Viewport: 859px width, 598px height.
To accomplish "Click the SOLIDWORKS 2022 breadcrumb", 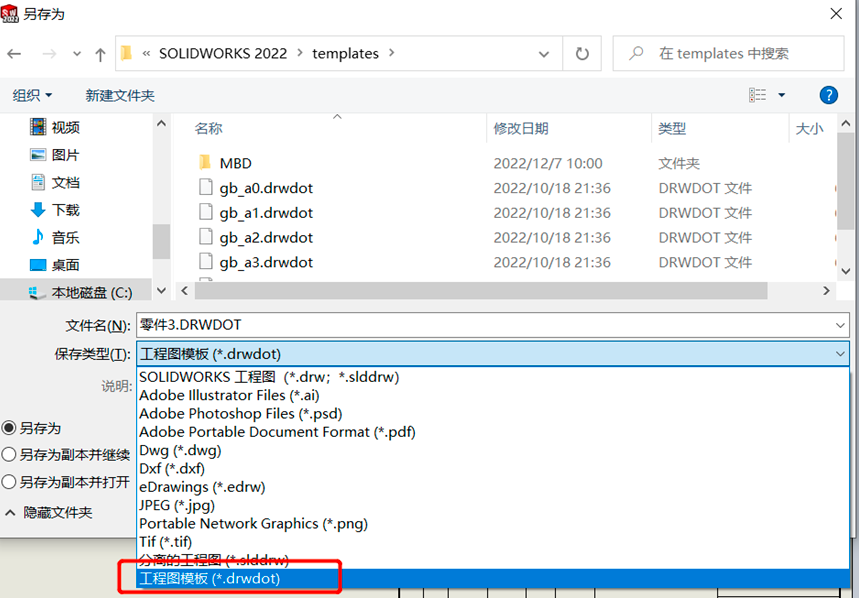I will [223, 53].
